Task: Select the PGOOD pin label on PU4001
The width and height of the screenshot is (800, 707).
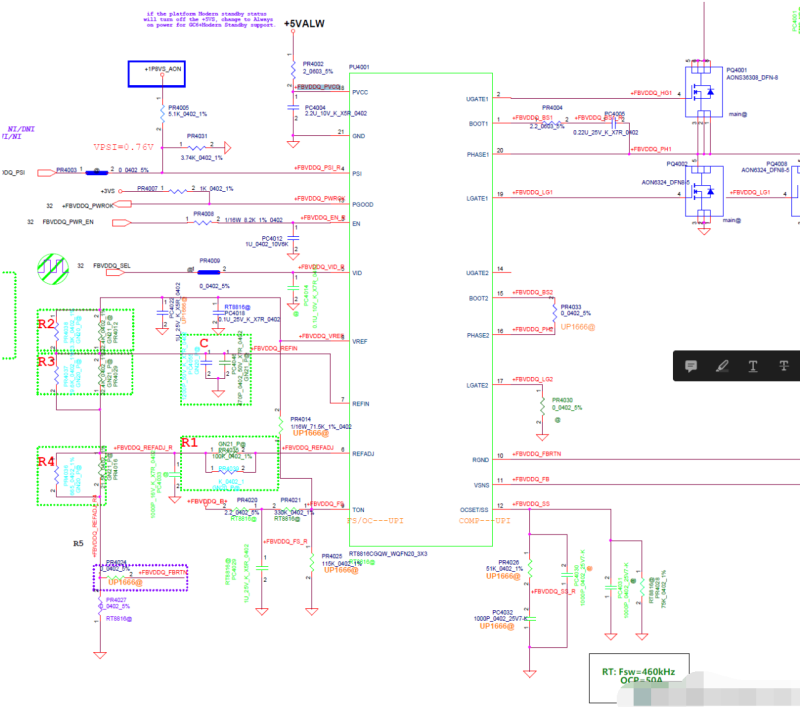Action: (363, 207)
